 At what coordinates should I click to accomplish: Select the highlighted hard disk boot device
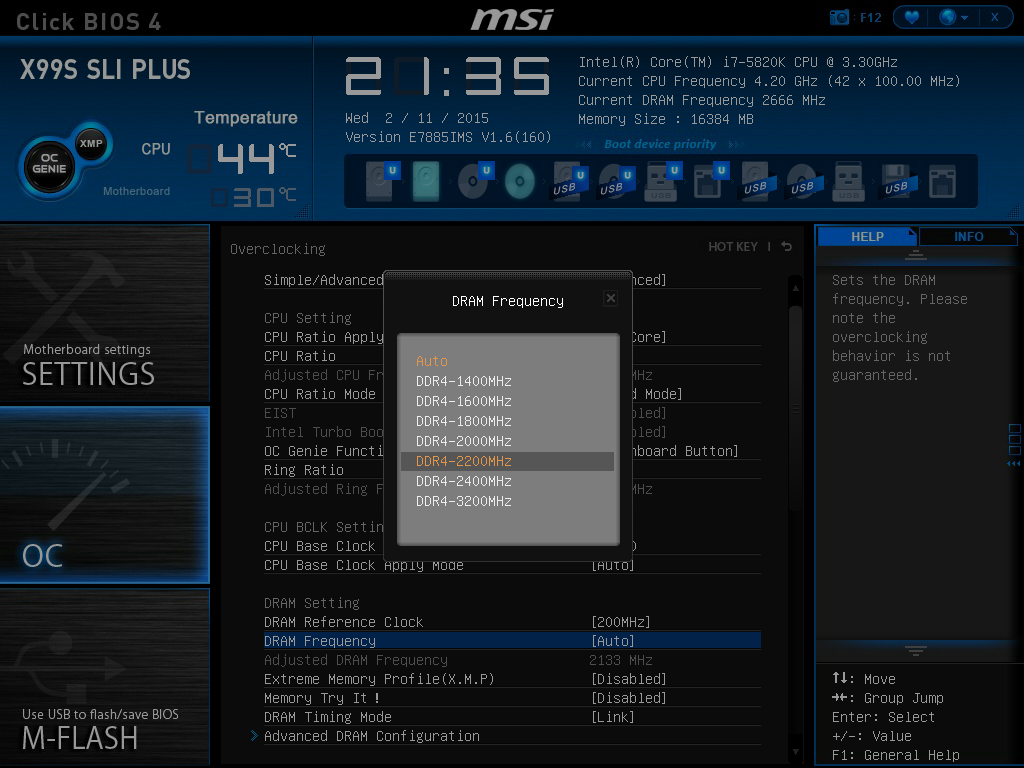coord(426,181)
